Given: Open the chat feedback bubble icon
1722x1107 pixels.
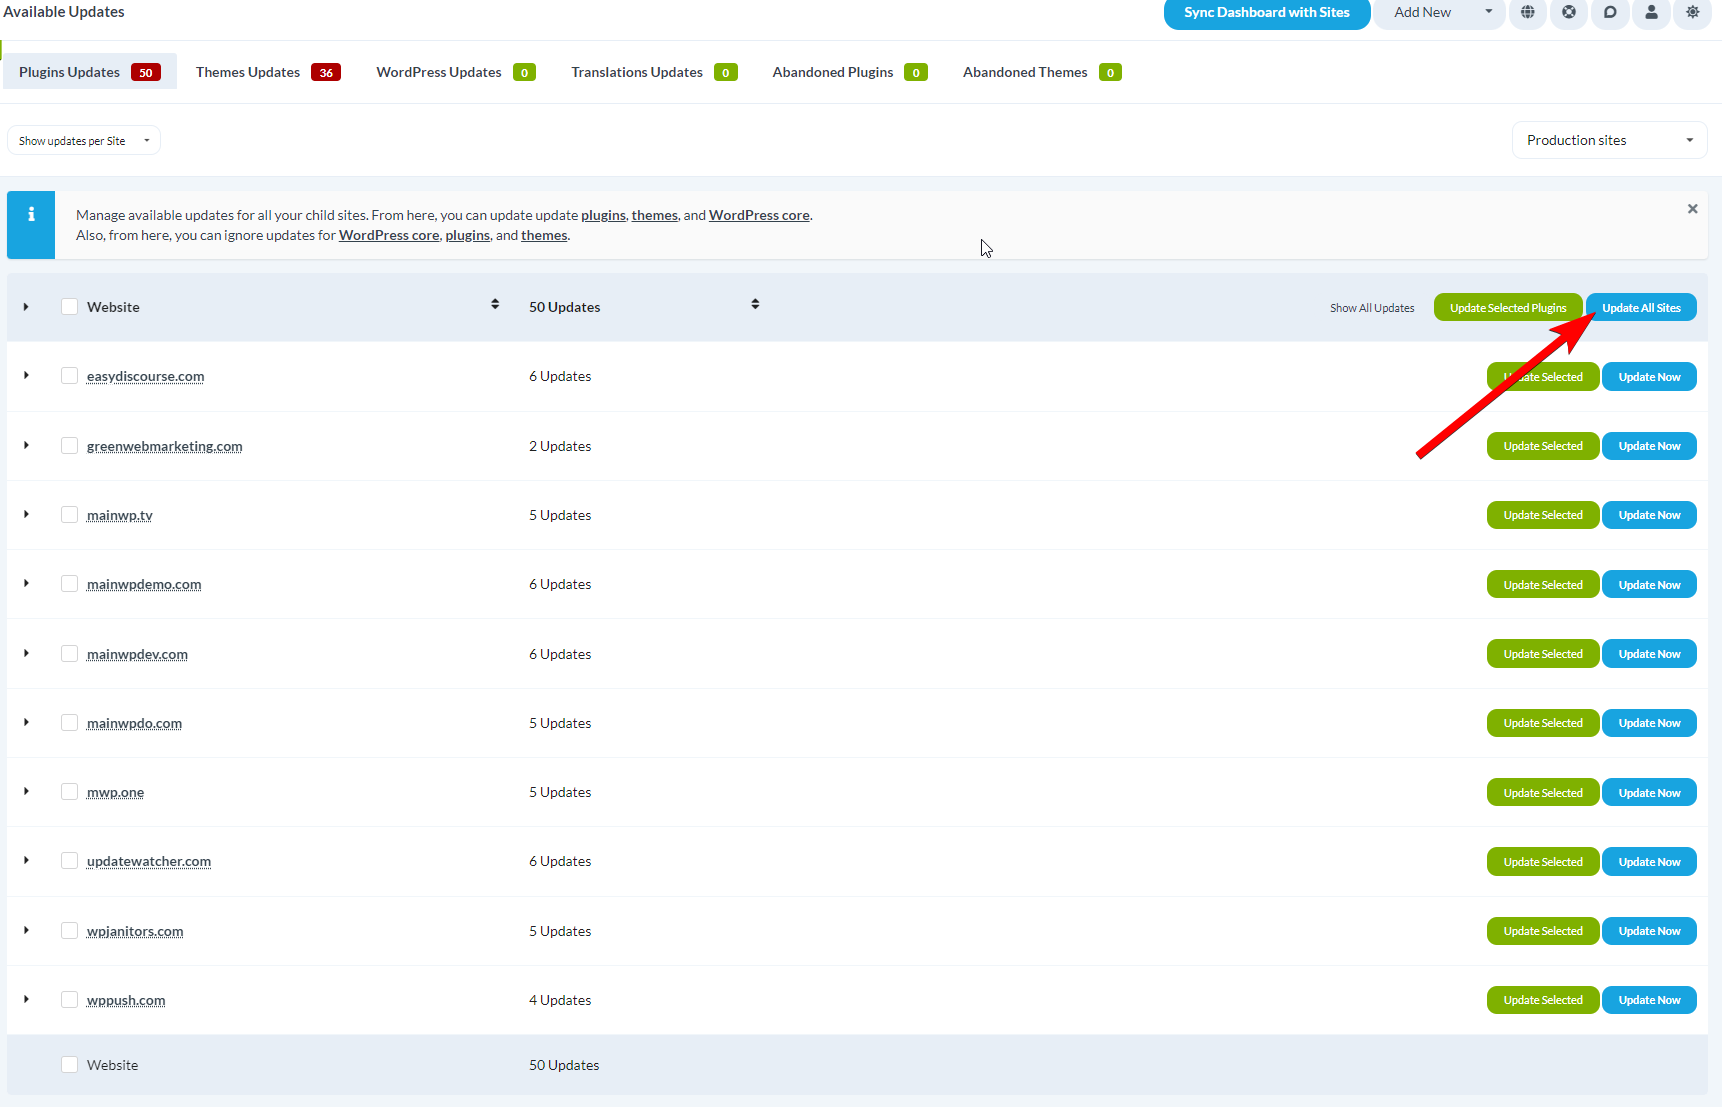Looking at the screenshot, I should [x=1609, y=14].
